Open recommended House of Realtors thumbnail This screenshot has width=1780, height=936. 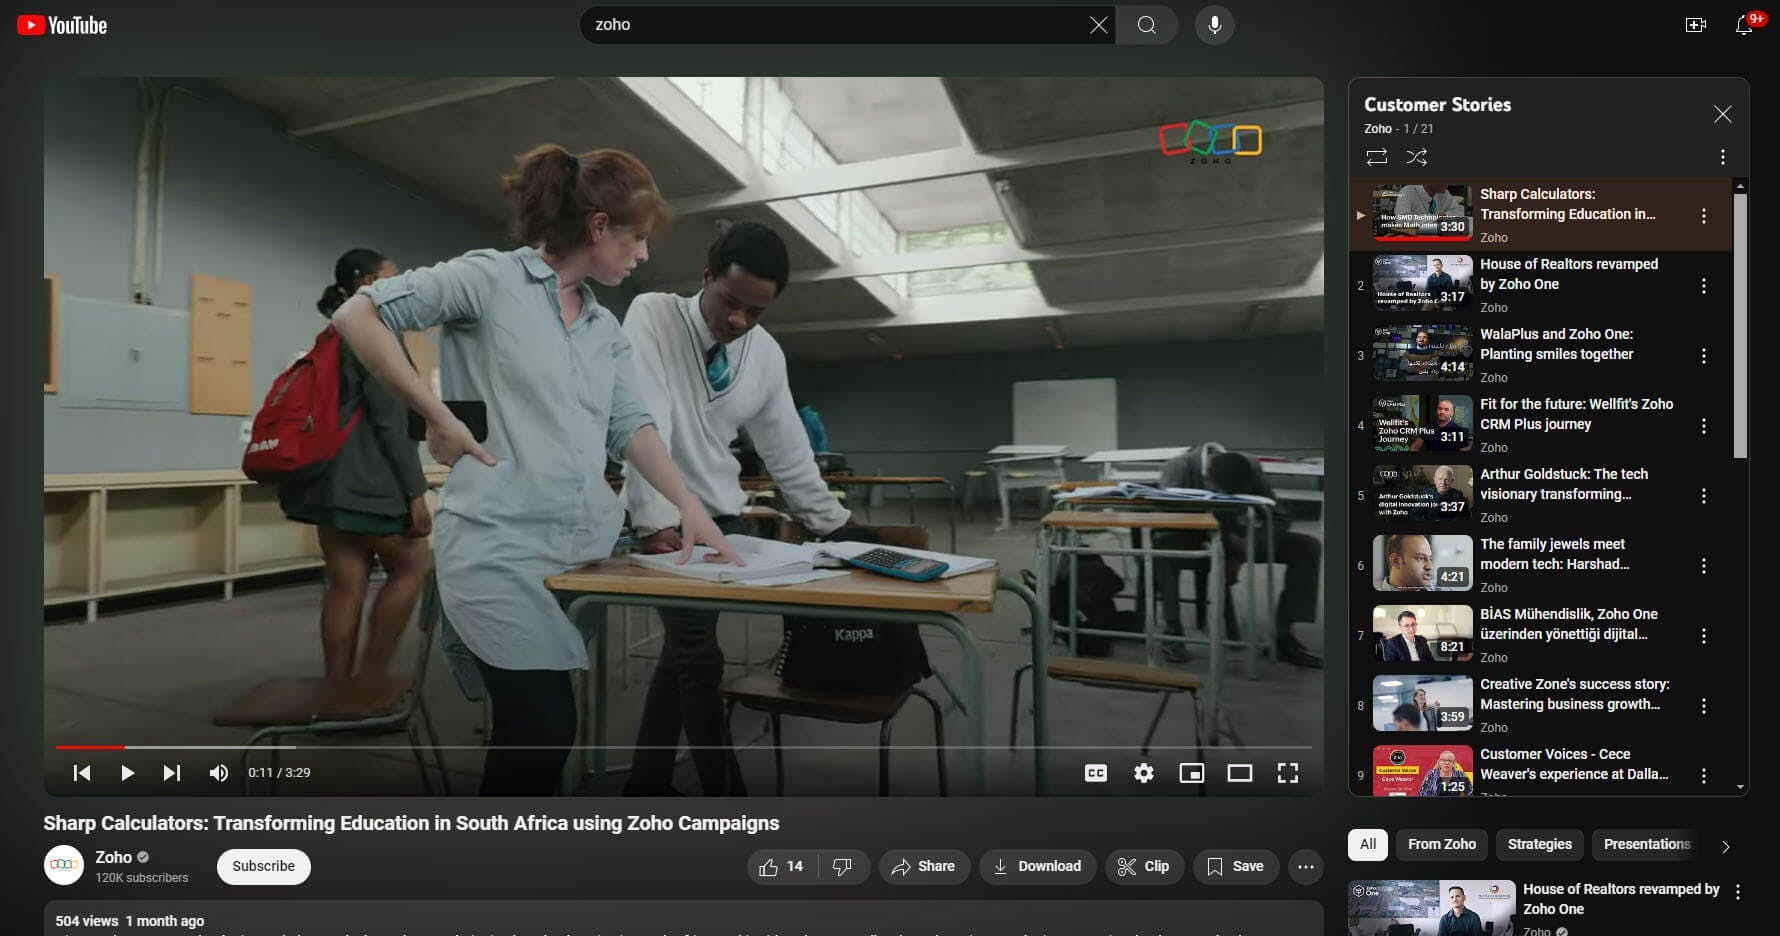click(1431, 908)
